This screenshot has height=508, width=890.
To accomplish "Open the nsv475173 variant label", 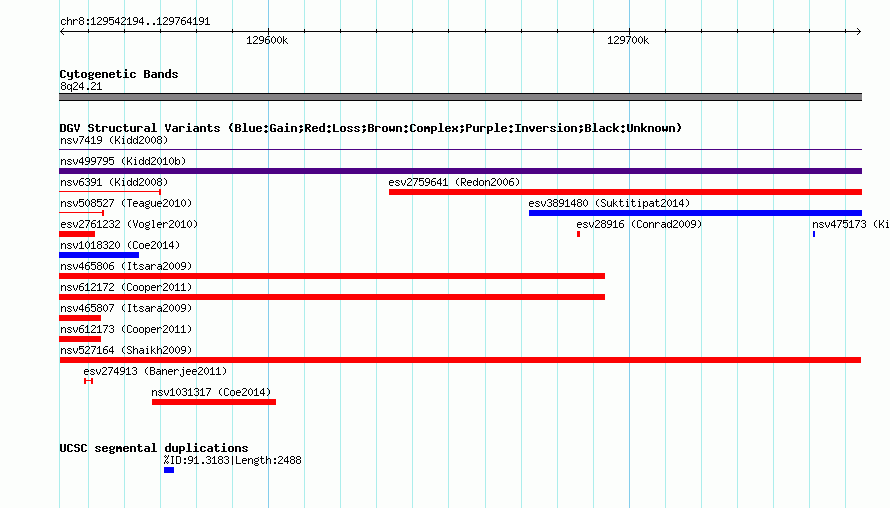I will [x=850, y=224].
